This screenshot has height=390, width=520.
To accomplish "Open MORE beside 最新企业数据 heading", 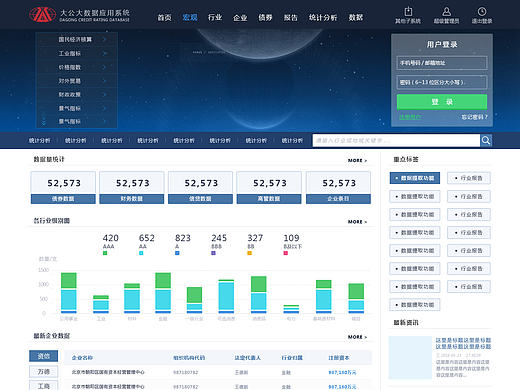I will 357,337.
